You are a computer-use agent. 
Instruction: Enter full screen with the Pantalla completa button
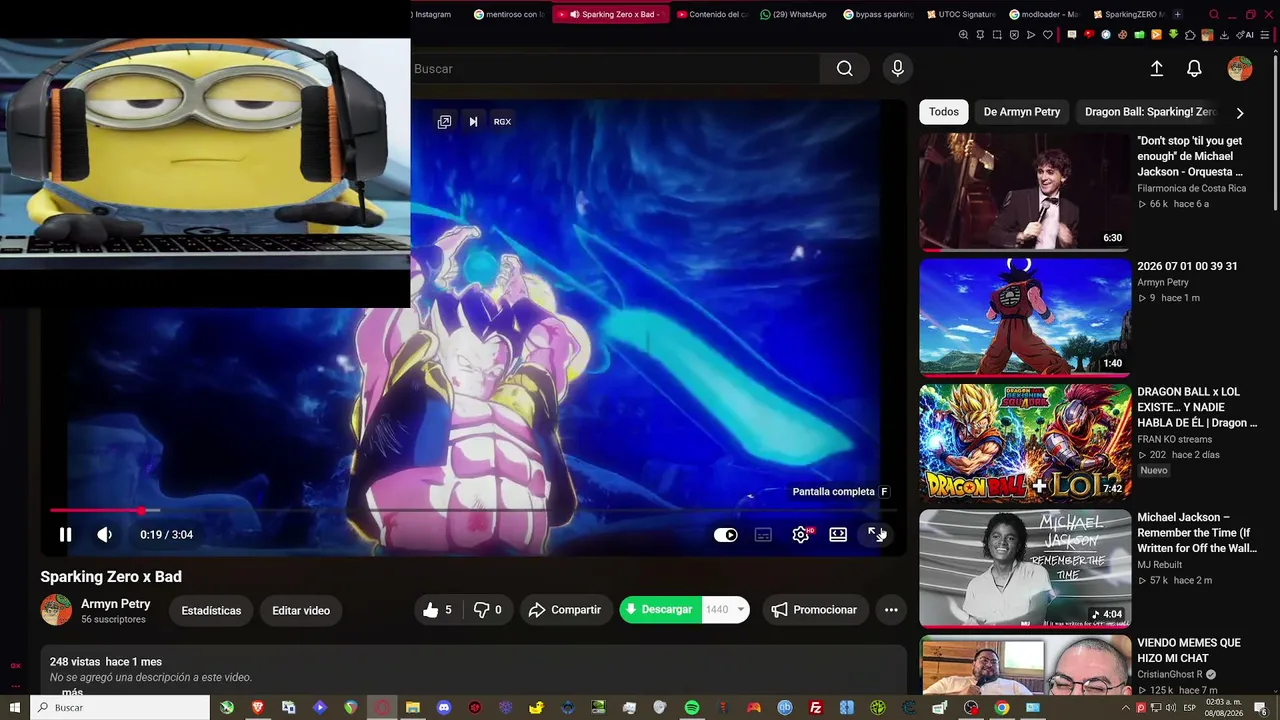point(876,535)
